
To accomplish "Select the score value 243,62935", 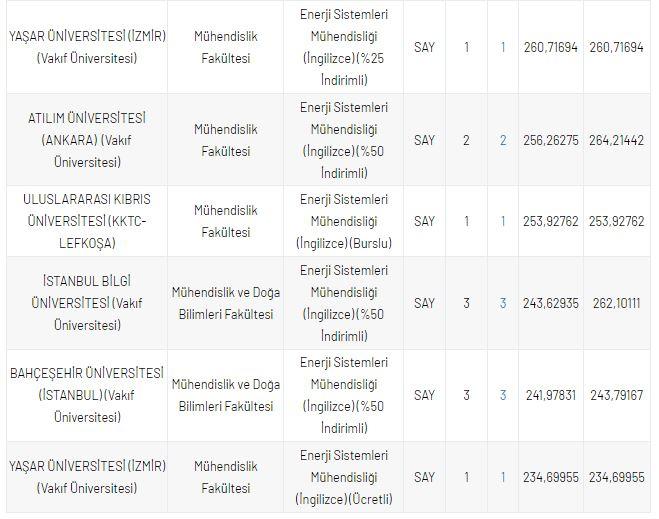I will point(551,303).
